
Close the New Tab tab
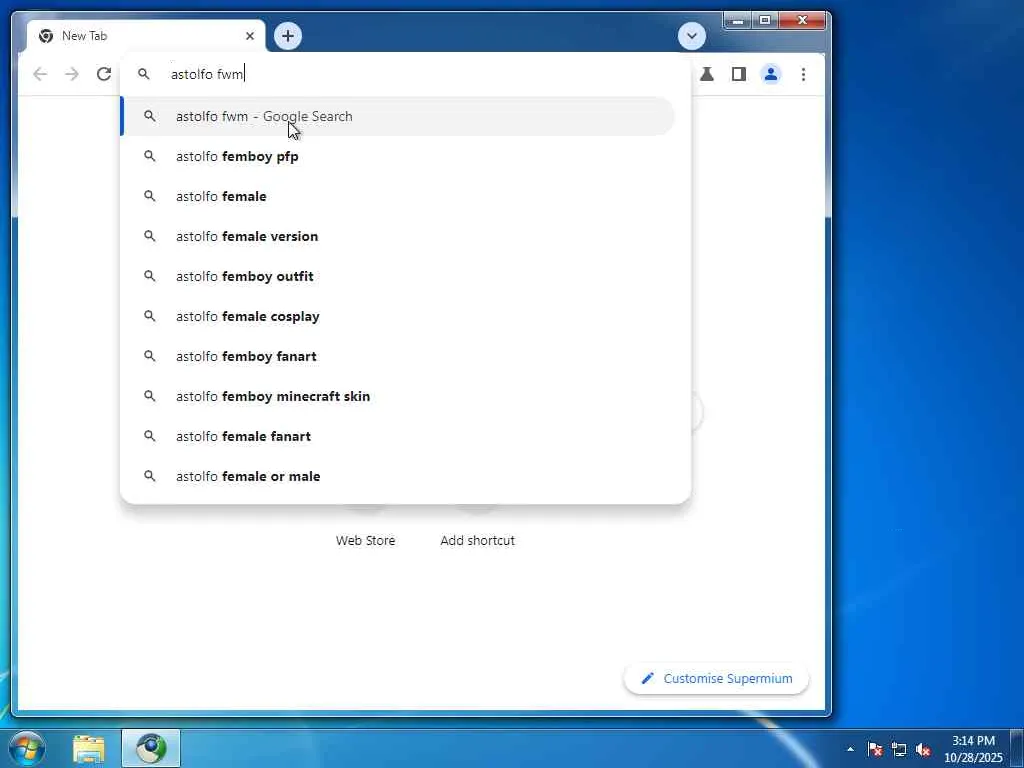pyautogui.click(x=249, y=36)
